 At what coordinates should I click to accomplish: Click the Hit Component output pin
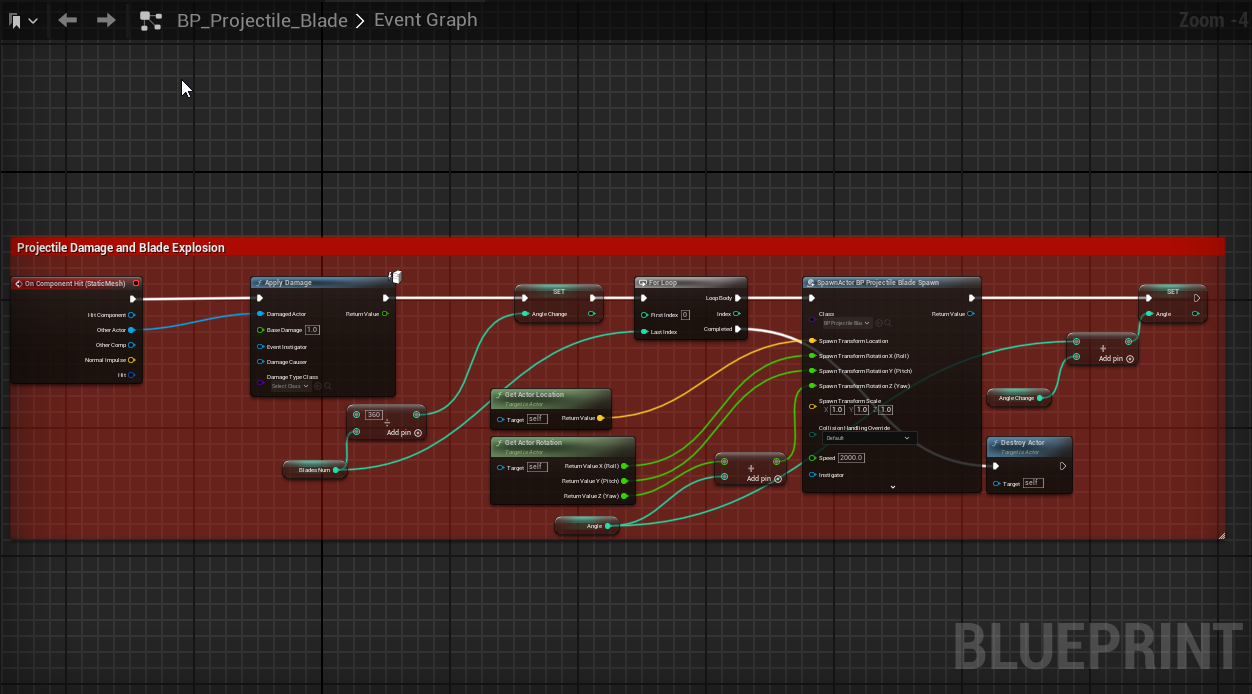(x=132, y=314)
